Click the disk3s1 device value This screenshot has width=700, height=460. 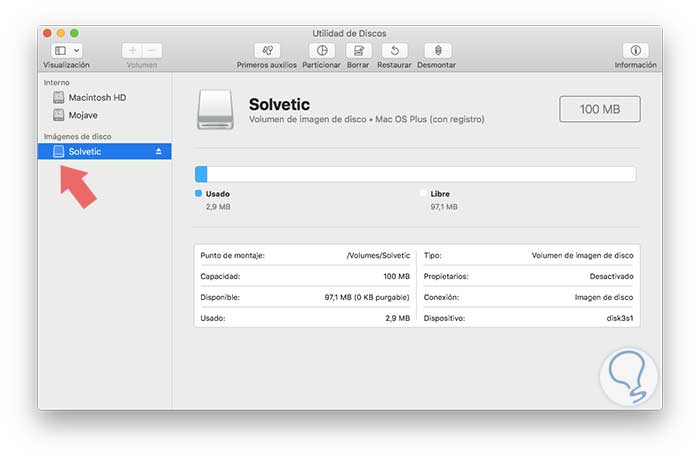click(620, 318)
